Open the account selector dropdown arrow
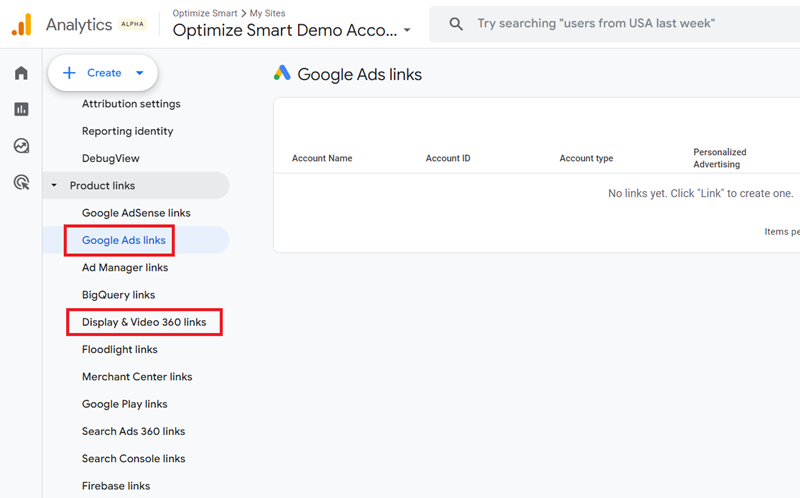Image resolution: width=800 pixels, height=498 pixels. pyautogui.click(x=407, y=30)
